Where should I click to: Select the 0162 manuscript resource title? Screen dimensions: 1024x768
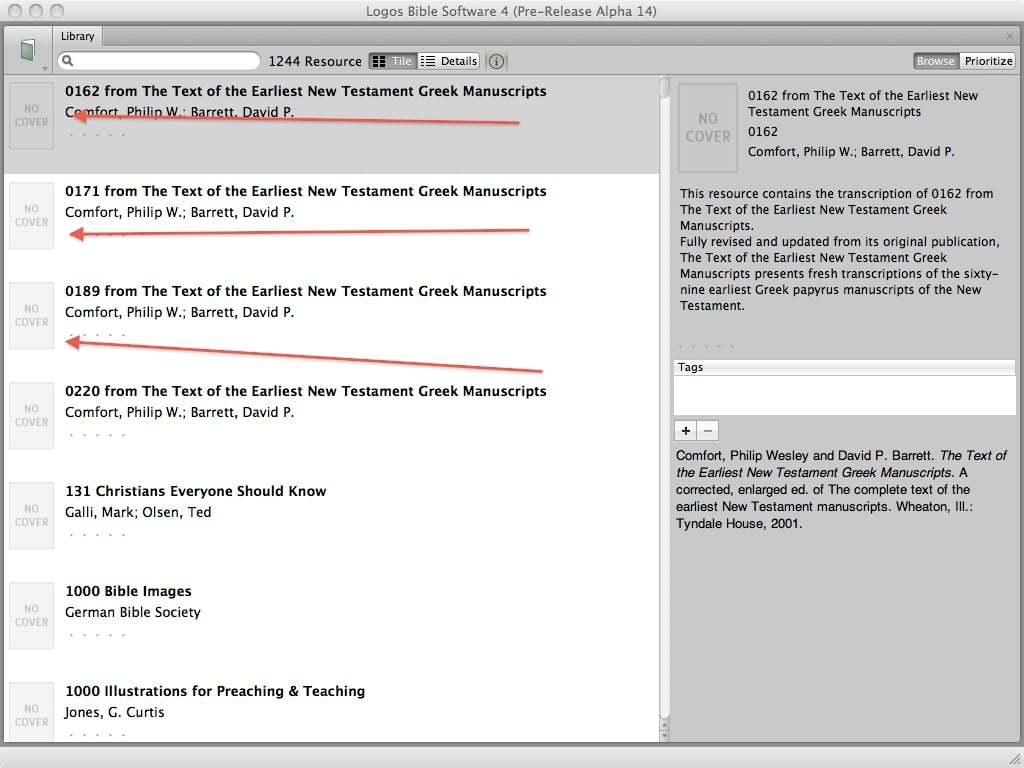306,91
